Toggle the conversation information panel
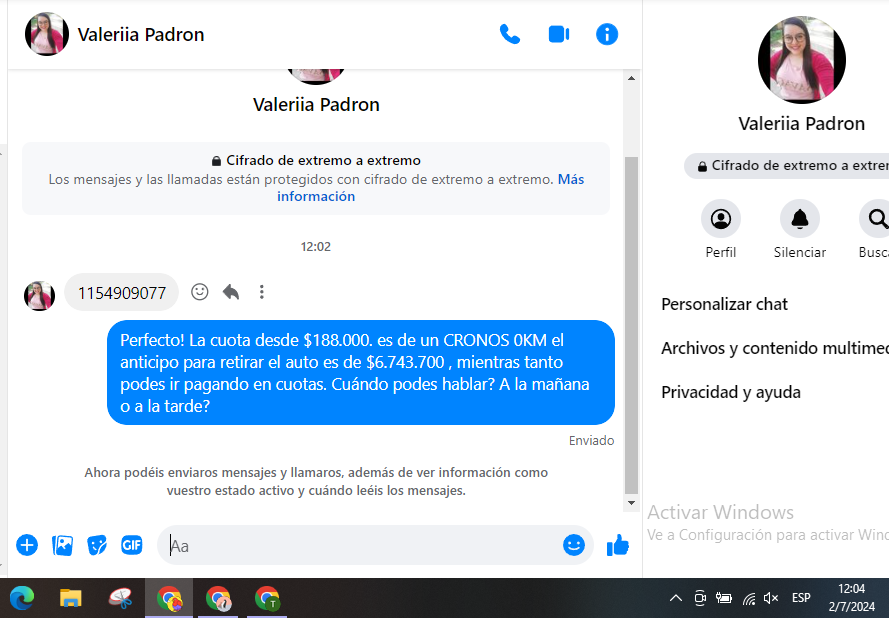Image resolution: width=889 pixels, height=618 pixels. [x=607, y=34]
